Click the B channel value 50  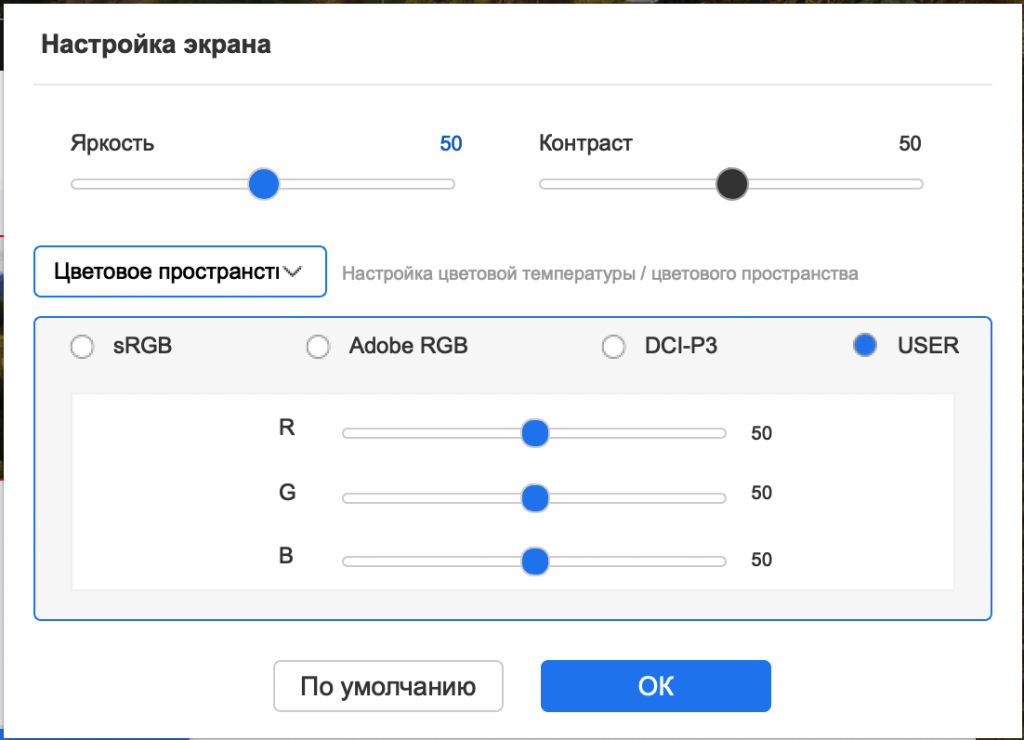point(762,560)
